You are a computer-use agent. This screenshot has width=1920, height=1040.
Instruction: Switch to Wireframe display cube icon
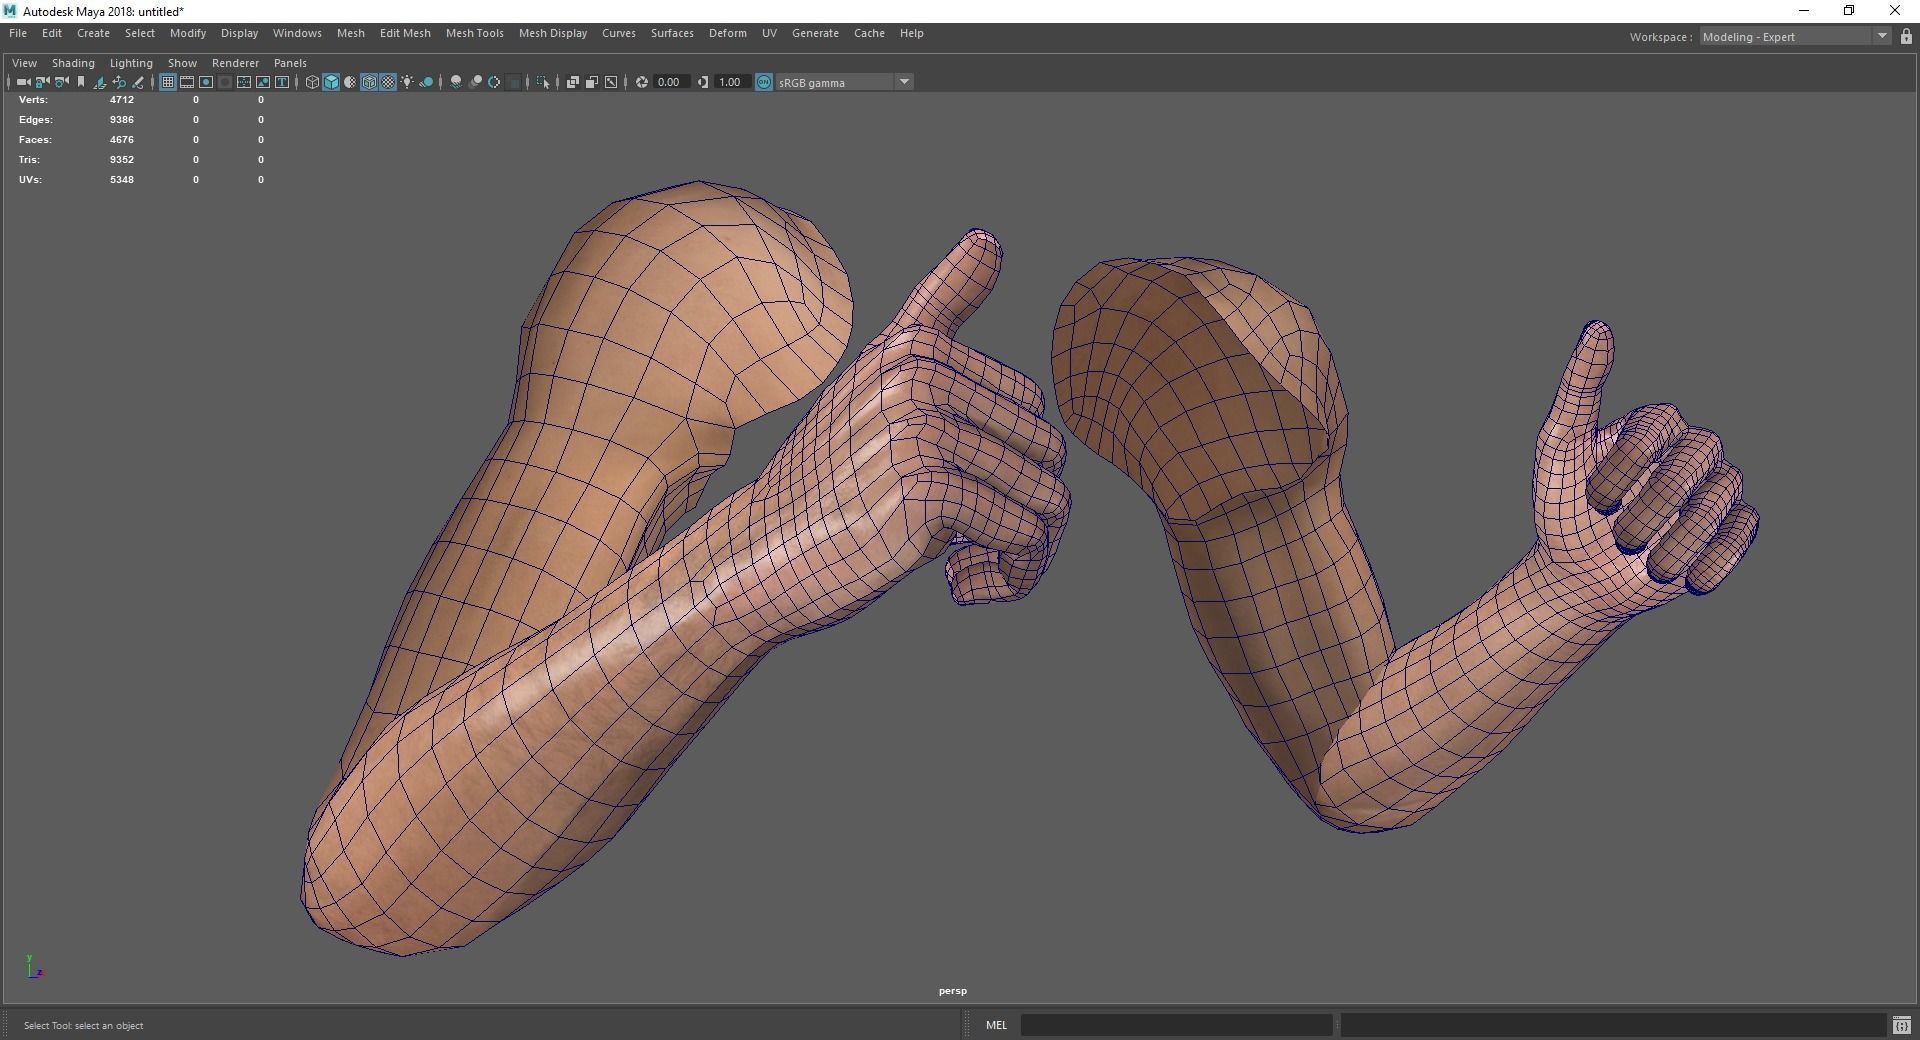(312, 82)
